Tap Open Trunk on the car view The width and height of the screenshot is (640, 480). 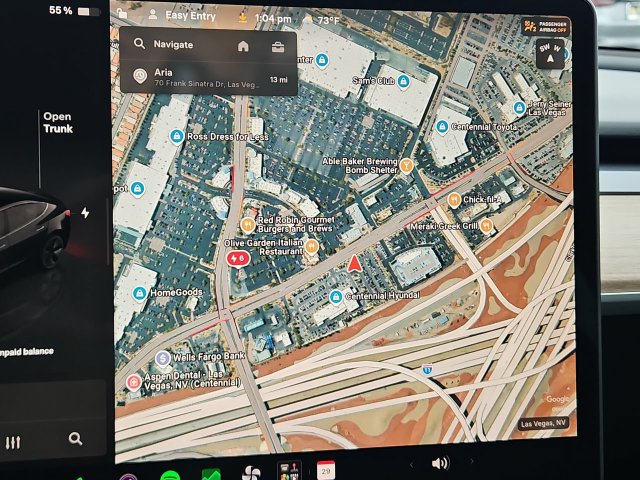pos(58,122)
